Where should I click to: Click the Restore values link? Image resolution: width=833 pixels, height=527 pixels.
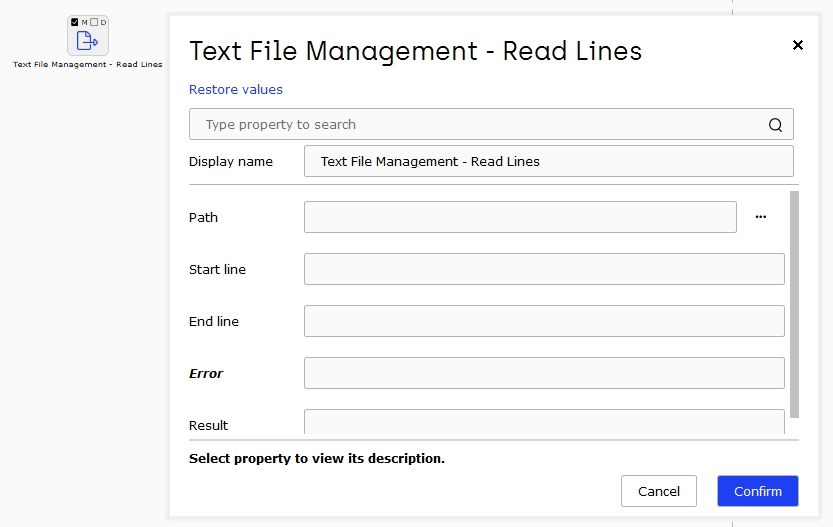pos(236,89)
